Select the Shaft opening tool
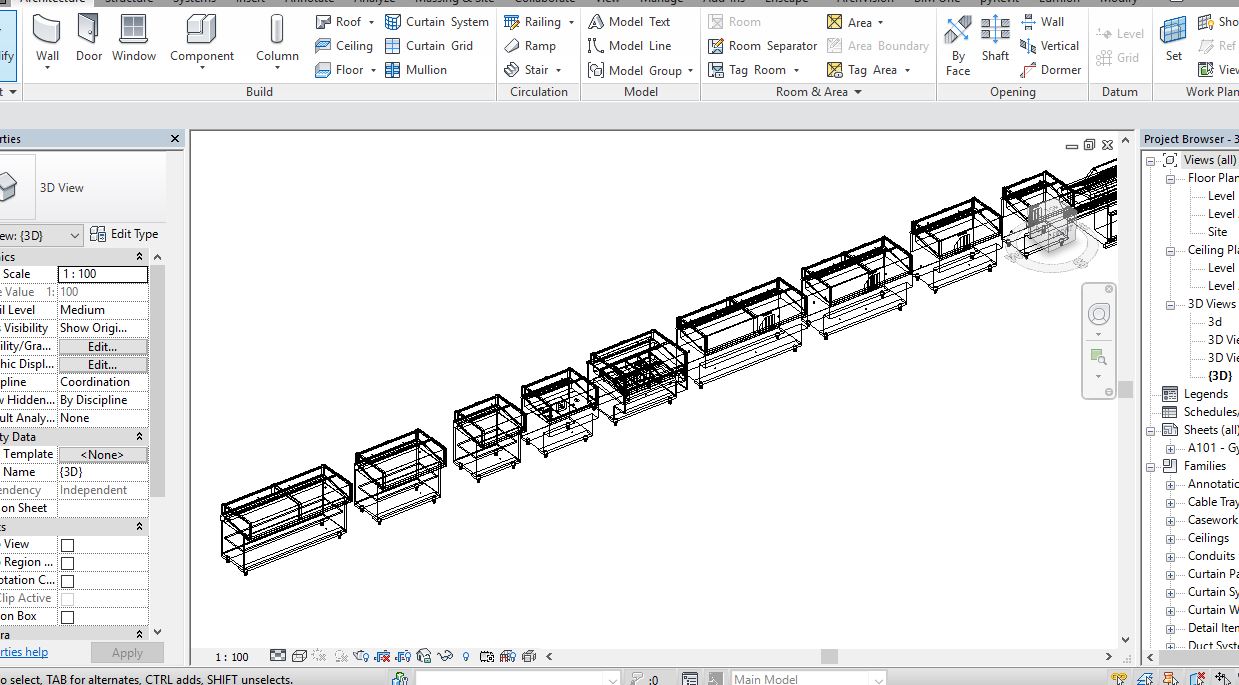Viewport: 1239px width, 685px height. coord(995,40)
